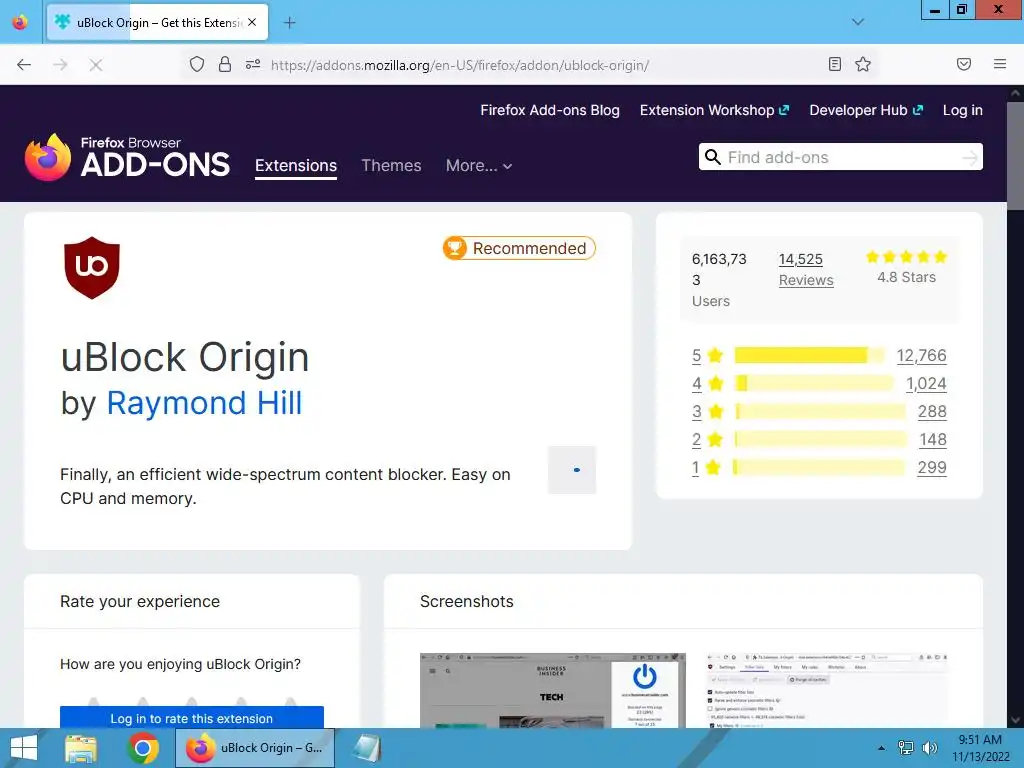The width and height of the screenshot is (1024, 768).
Task: Show site security info via the padlock
Action: click(225, 64)
